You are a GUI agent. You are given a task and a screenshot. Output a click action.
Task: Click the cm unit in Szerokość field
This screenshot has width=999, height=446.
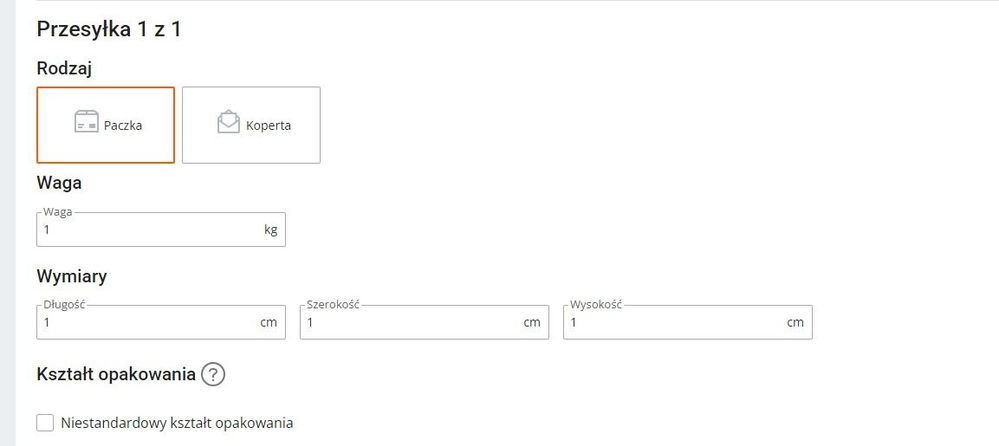pos(531,323)
